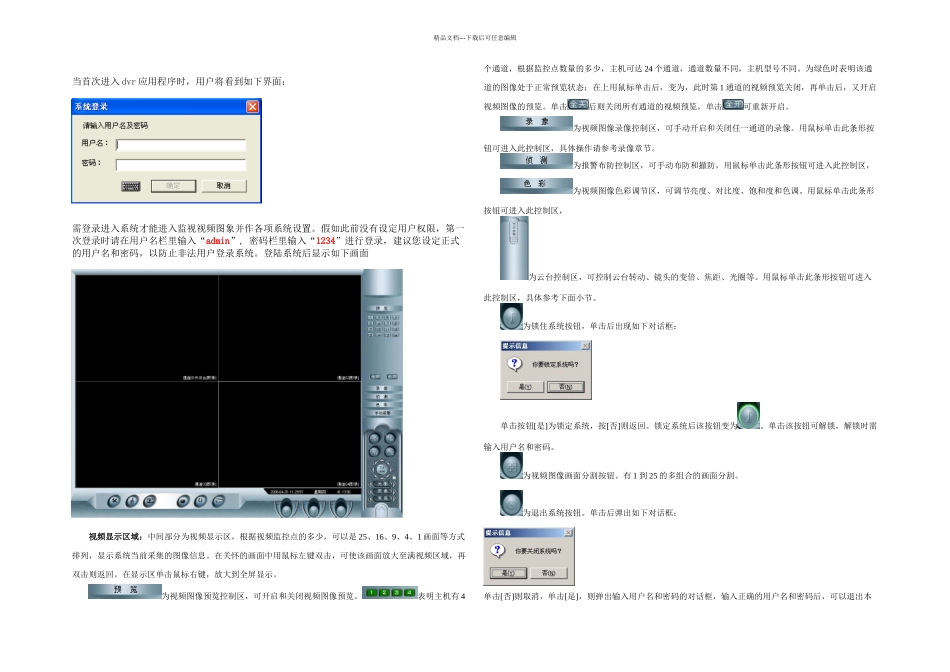Click the exit system round icon
Screen dimensions: 950x672
[511, 503]
